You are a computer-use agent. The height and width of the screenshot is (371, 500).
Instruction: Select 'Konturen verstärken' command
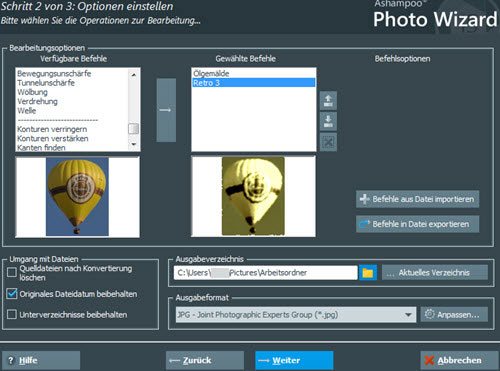53,138
